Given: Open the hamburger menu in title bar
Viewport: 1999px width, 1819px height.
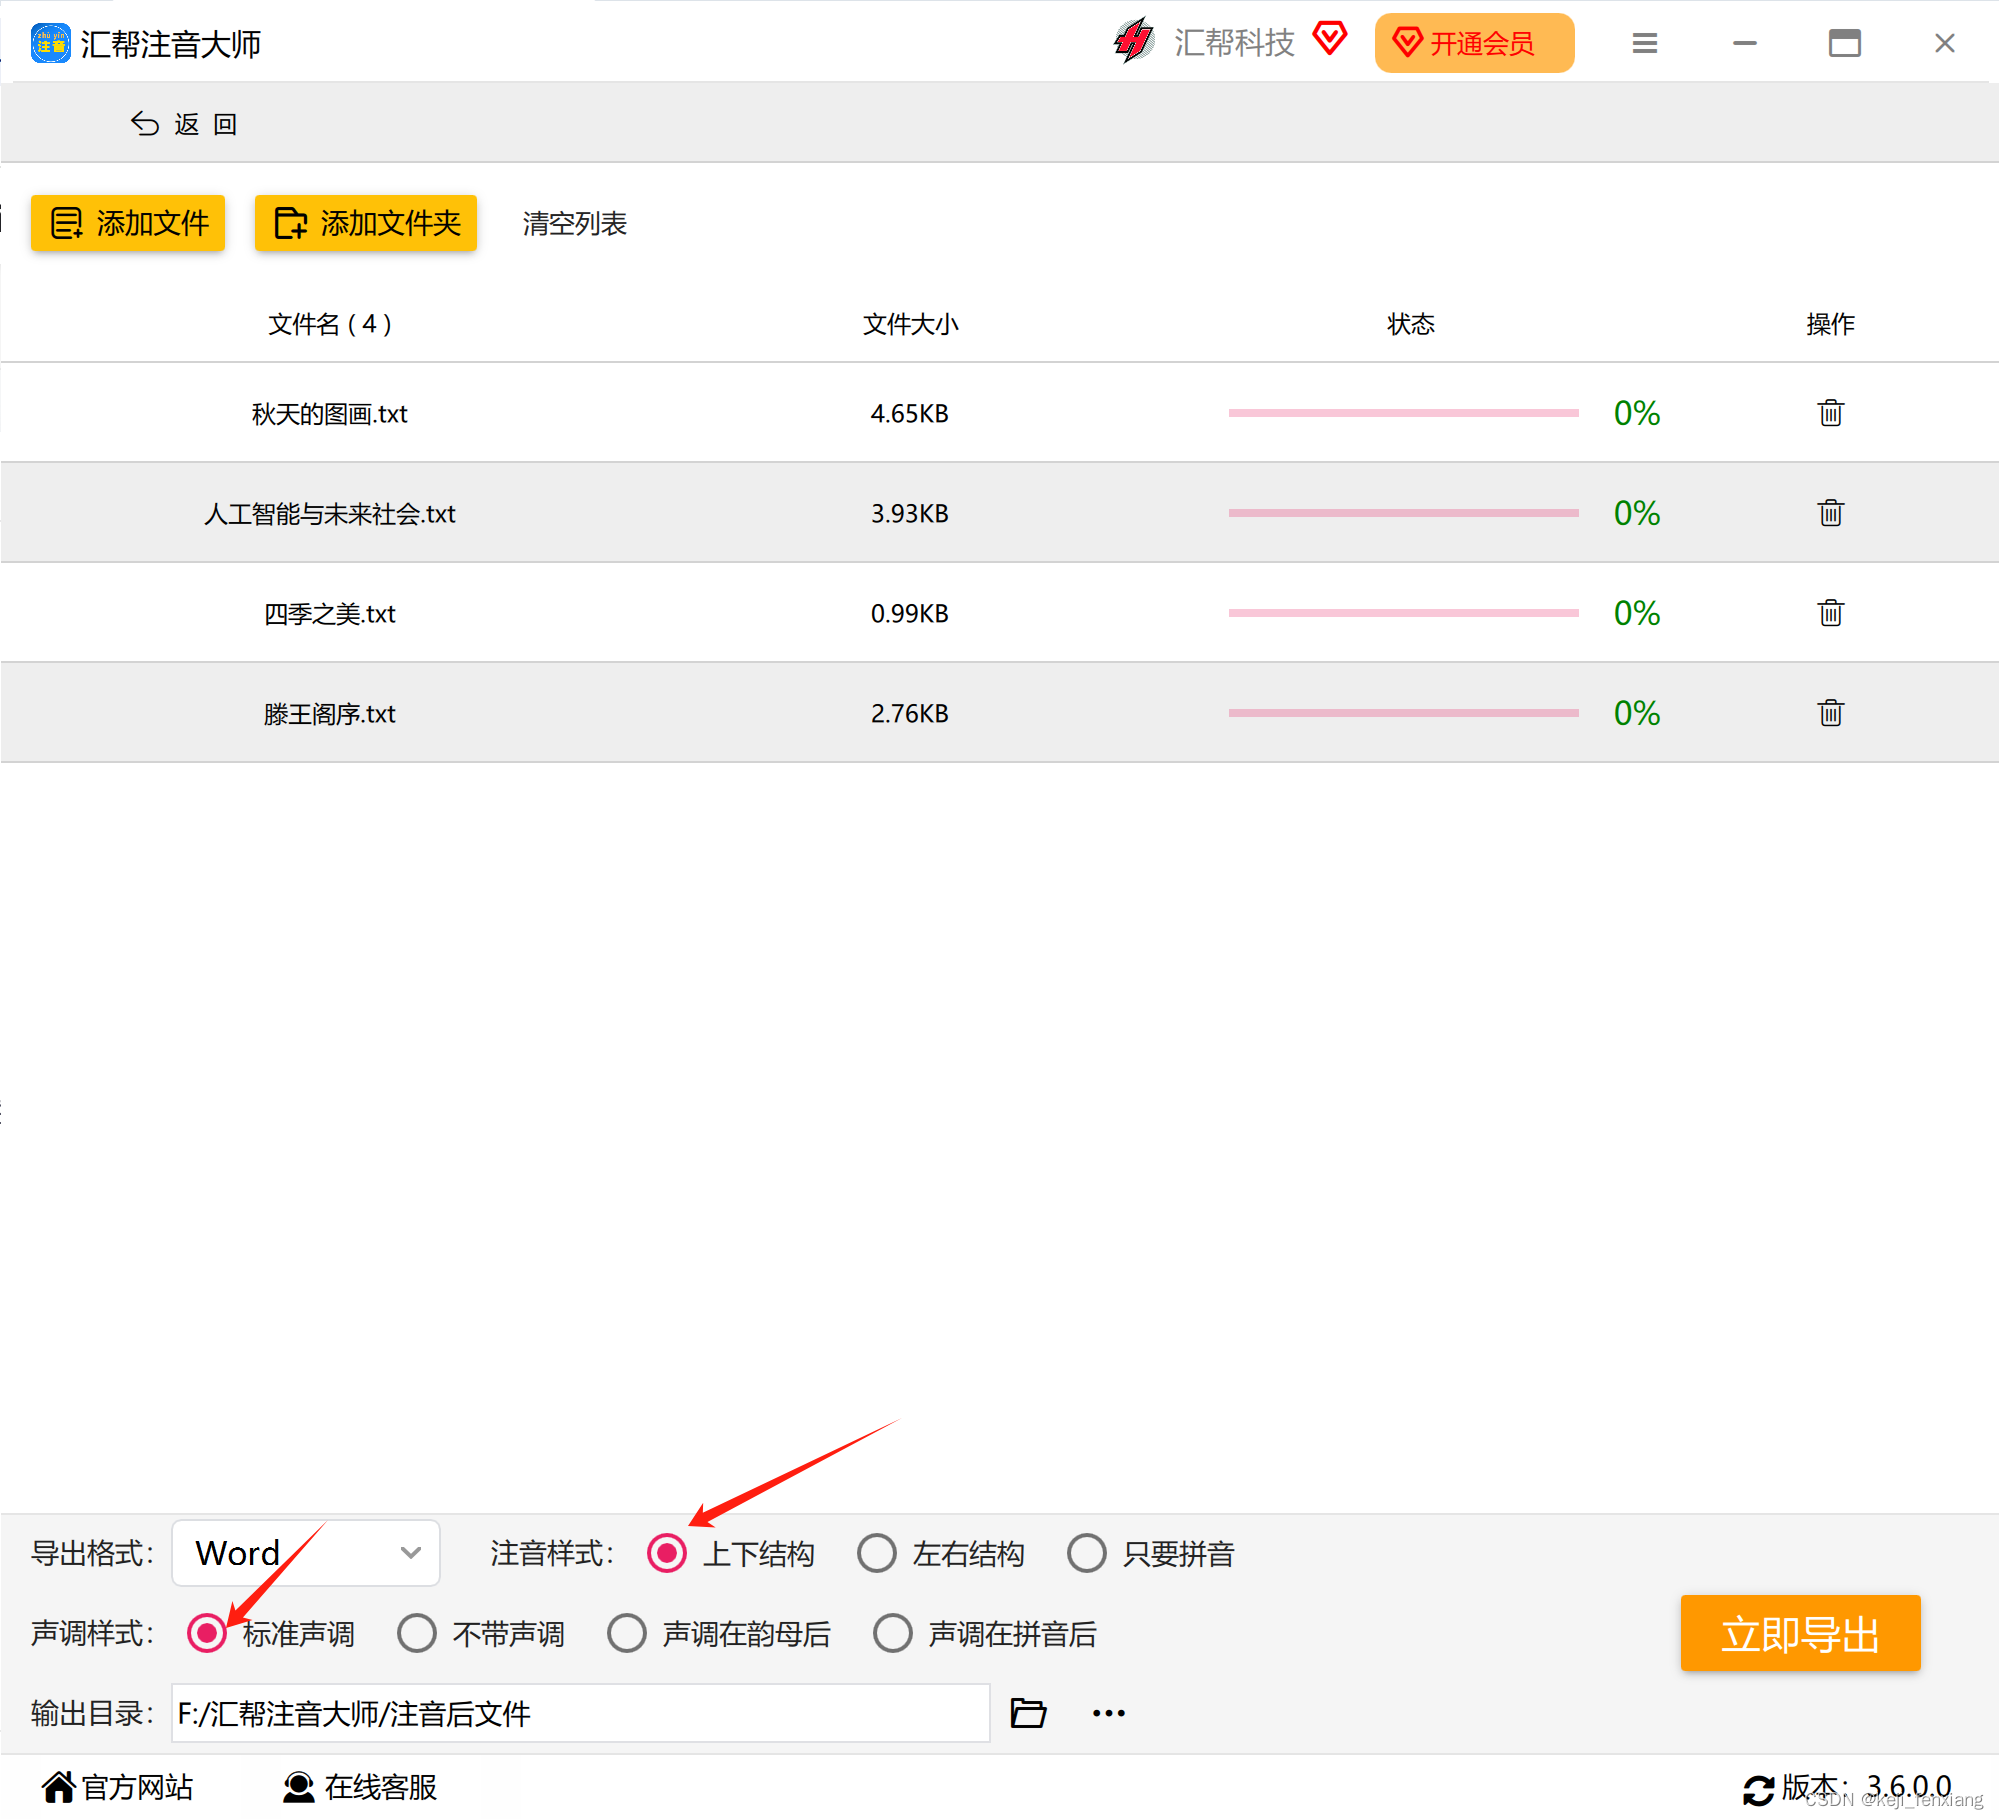Looking at the screenshot, I should coord(1644,43).
